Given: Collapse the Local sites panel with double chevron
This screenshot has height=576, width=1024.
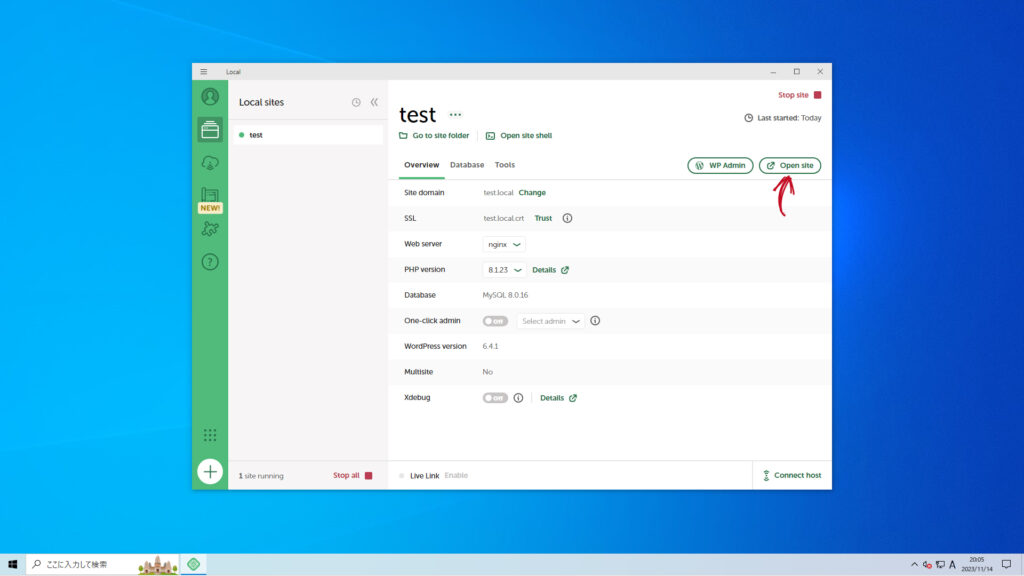Looking at the screenshot, I should pyautogui.click(x=374, y=103).
